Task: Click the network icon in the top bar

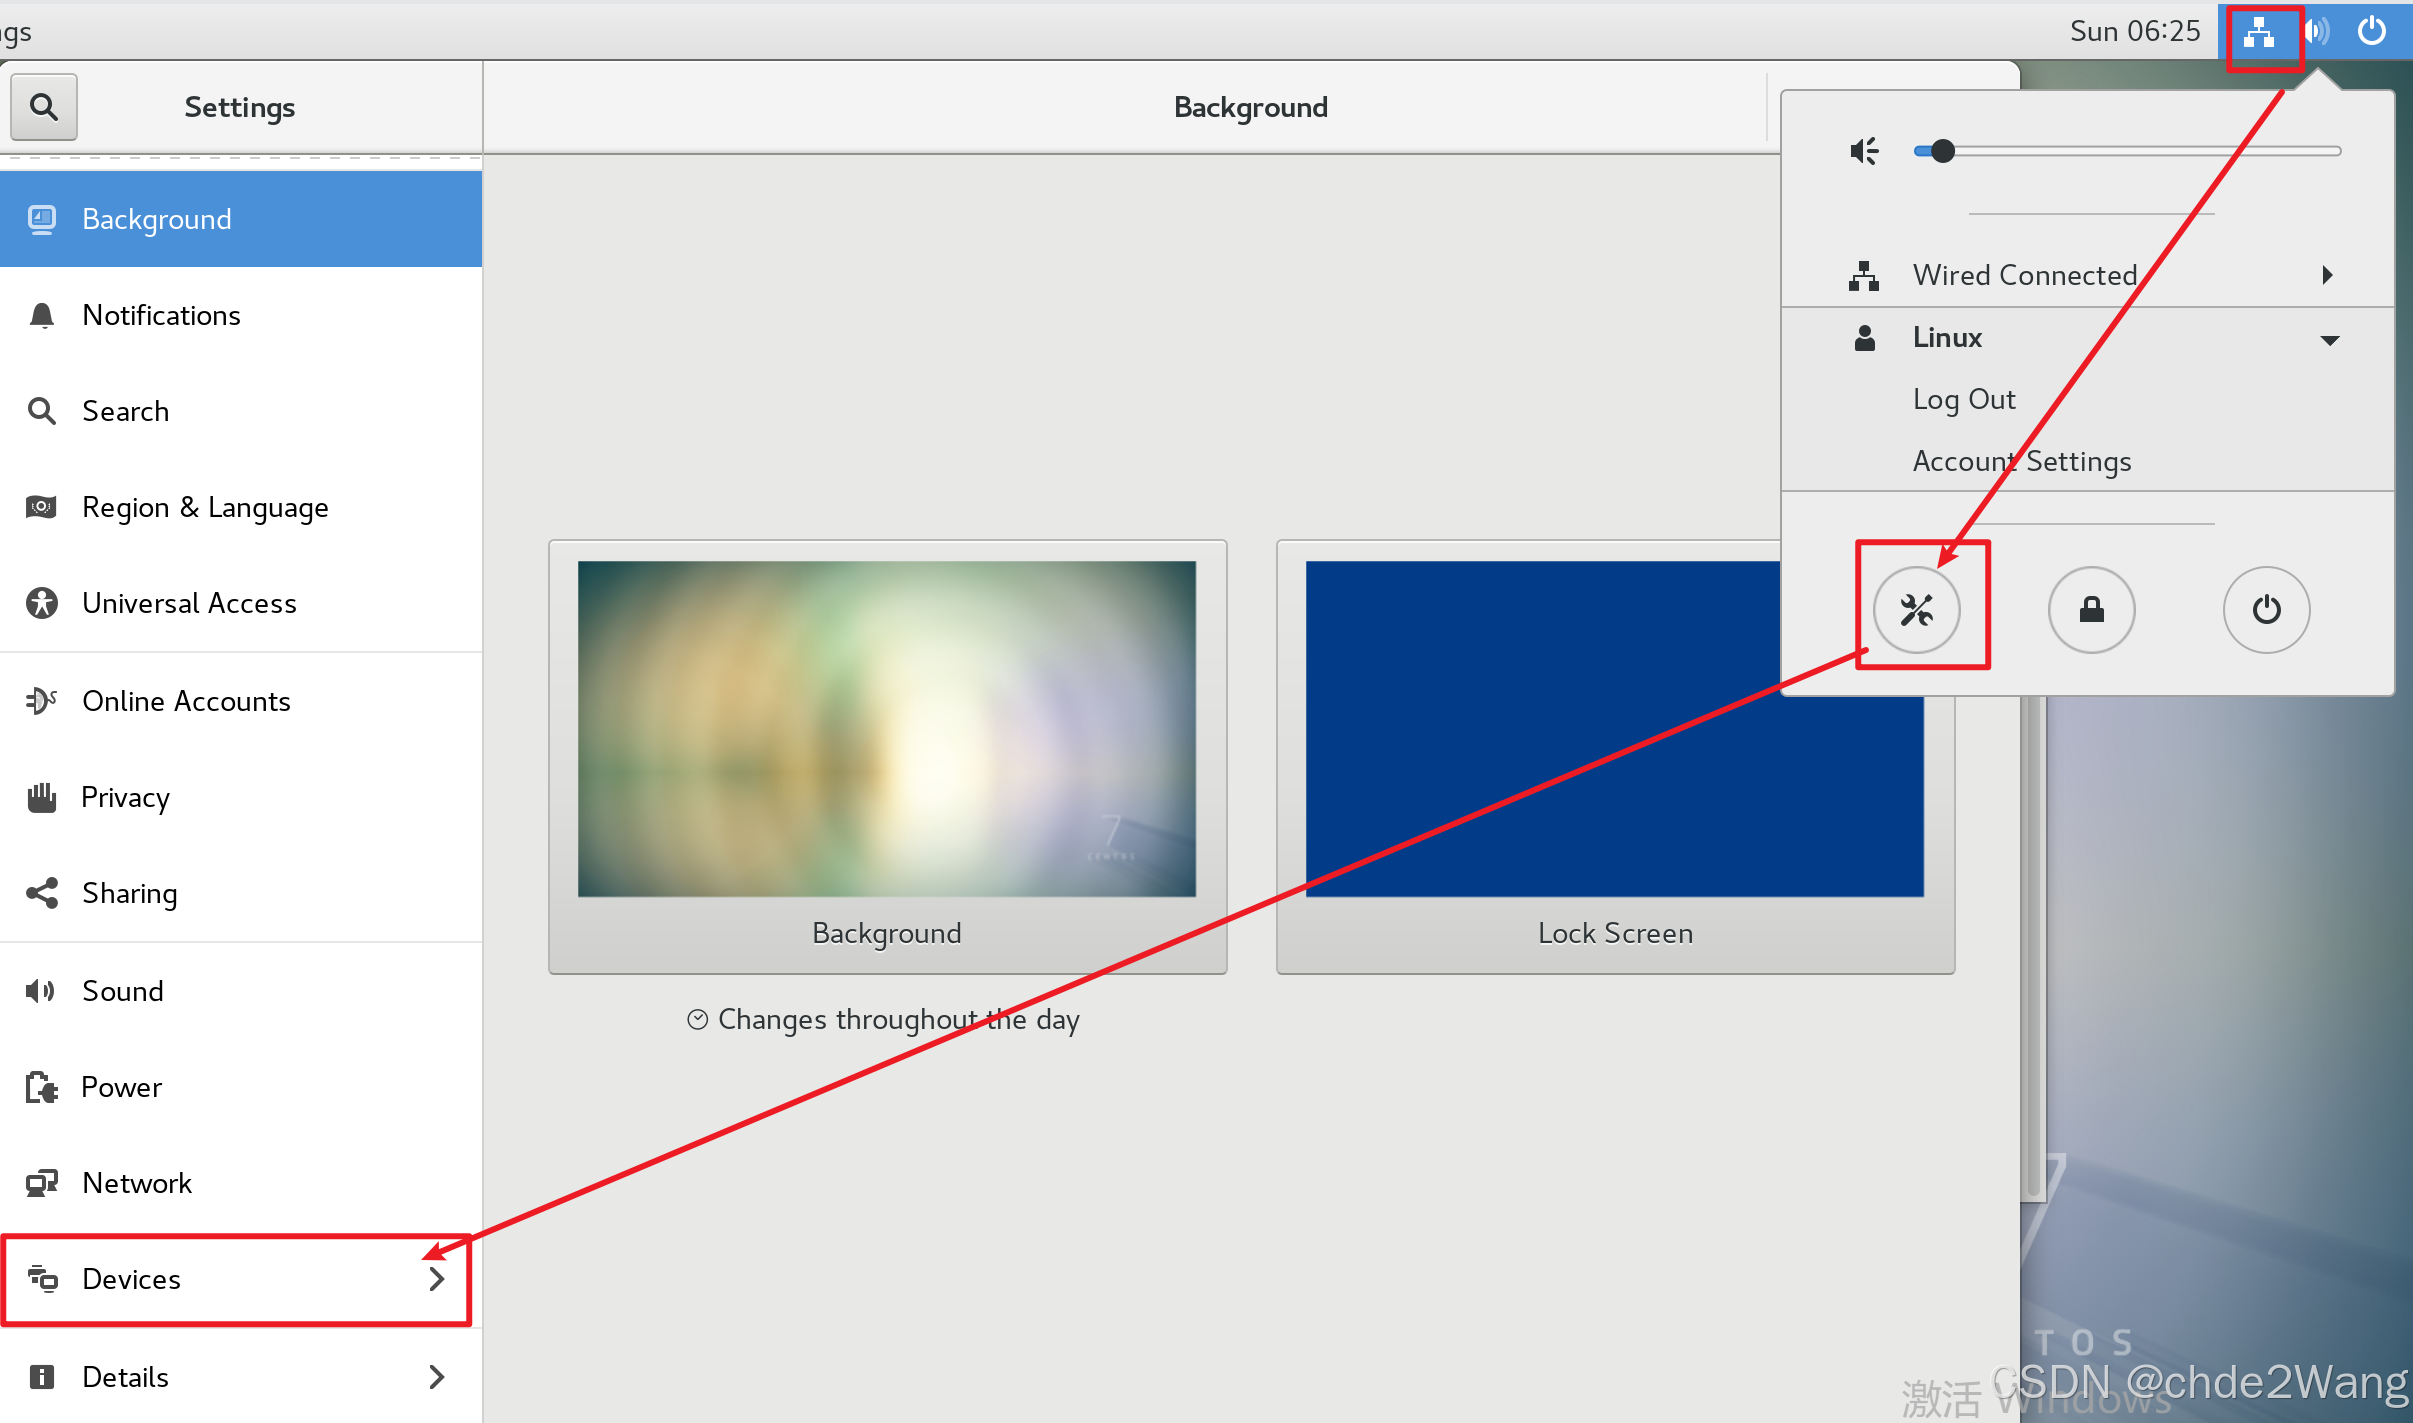Action: pyautogui.click(x=2259, y=33)
